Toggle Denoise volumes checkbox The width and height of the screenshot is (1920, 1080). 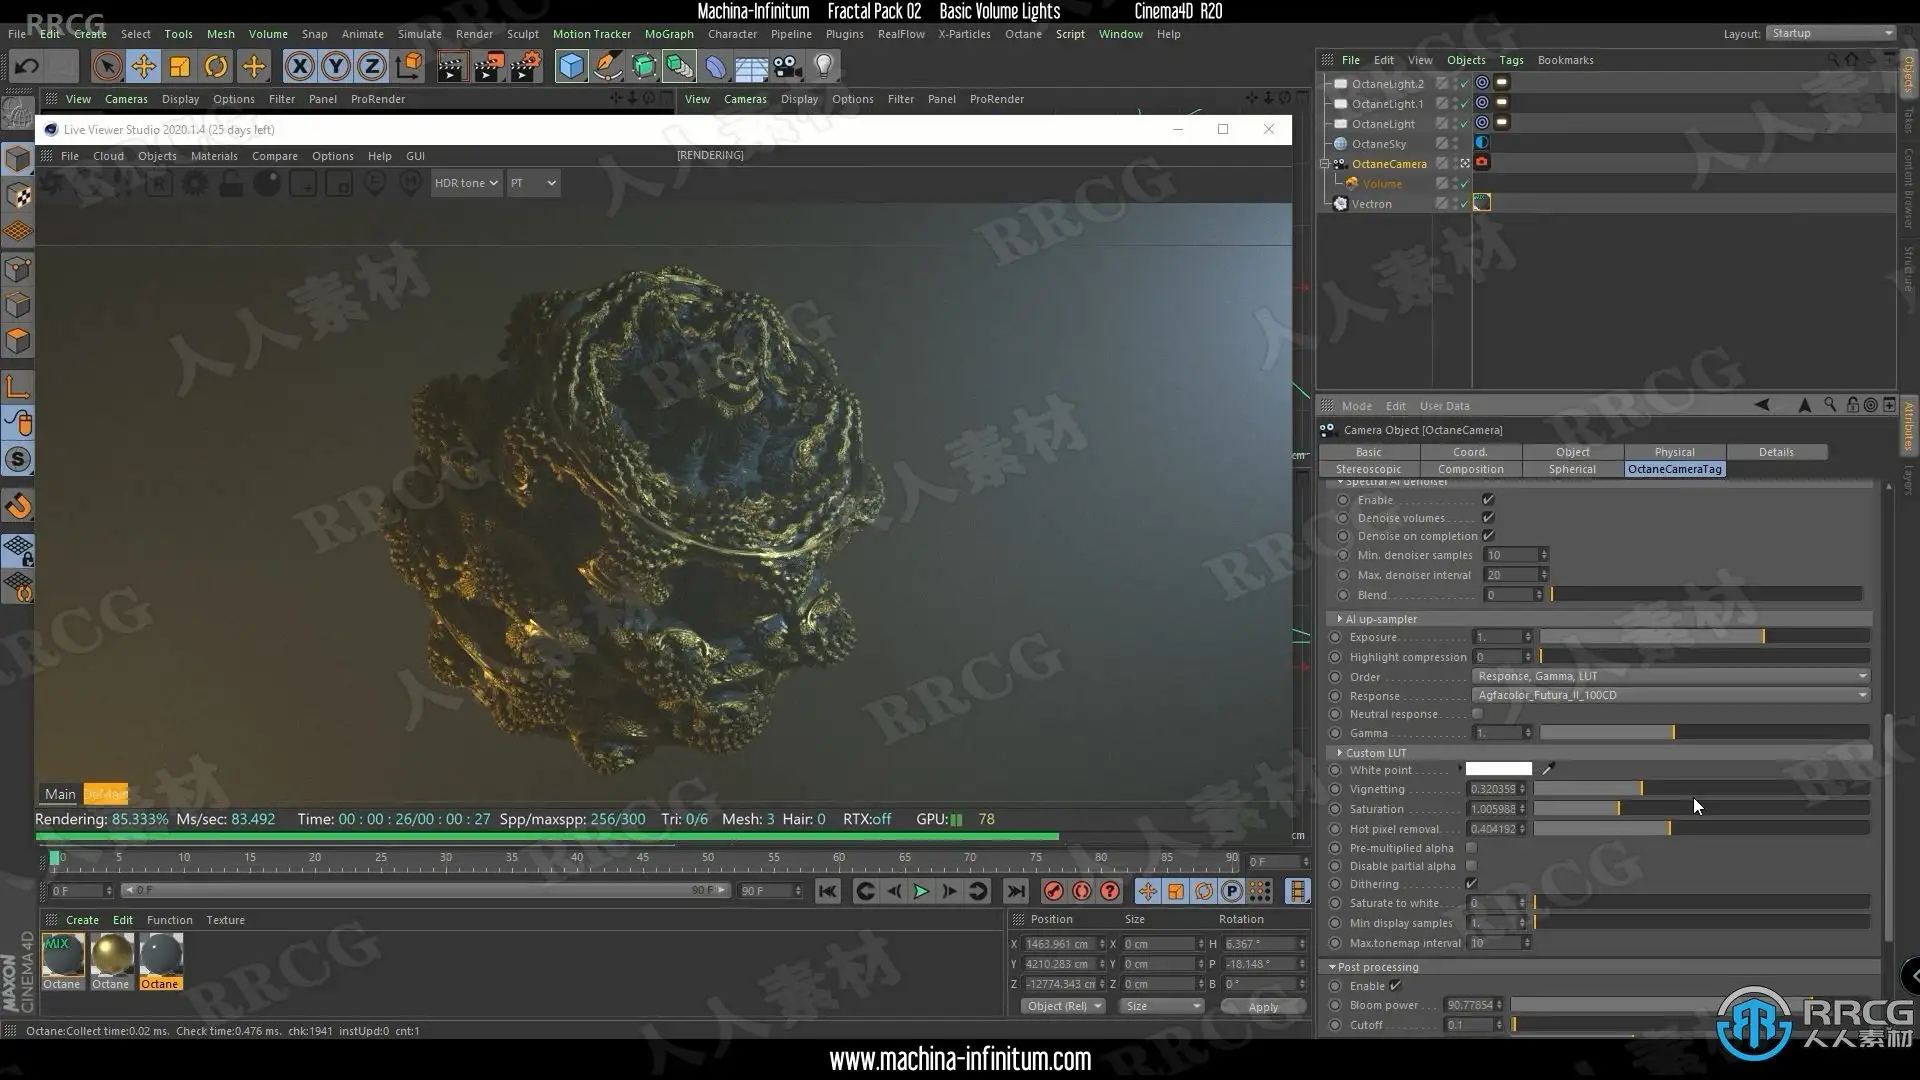pyautogui.click(x=1488, y=518)
